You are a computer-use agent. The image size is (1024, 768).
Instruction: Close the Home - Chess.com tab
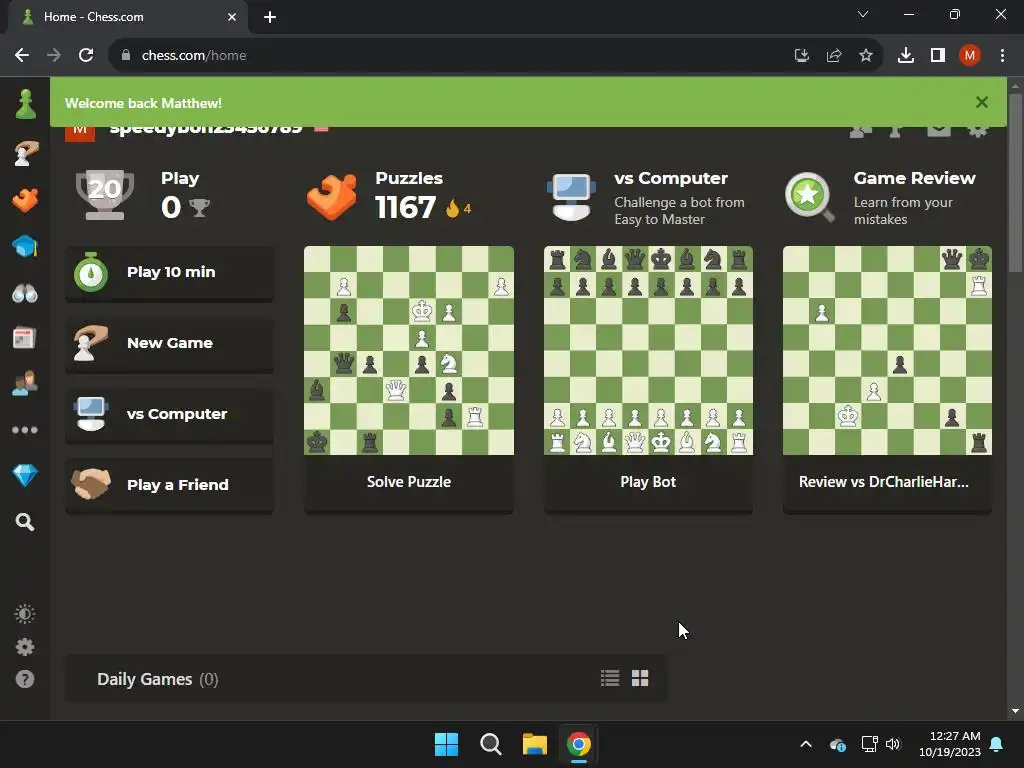pyautogui.click(x=232, y=17)
